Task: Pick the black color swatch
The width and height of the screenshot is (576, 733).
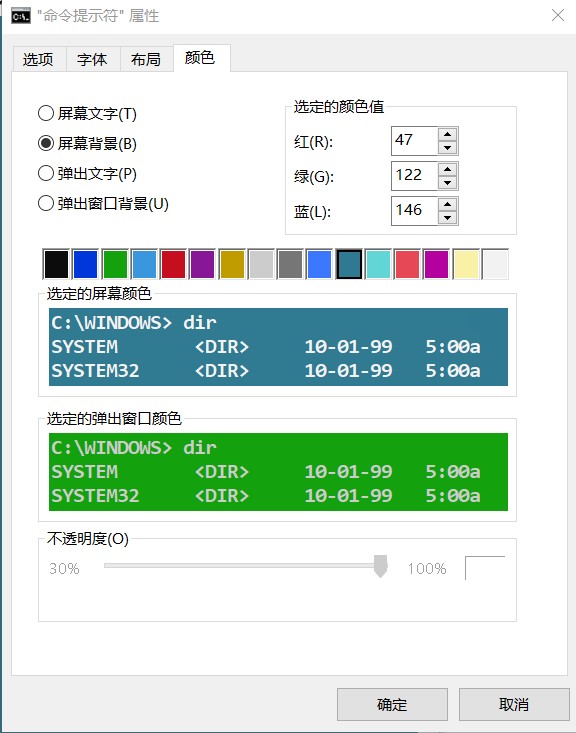Action: point(56,264)
